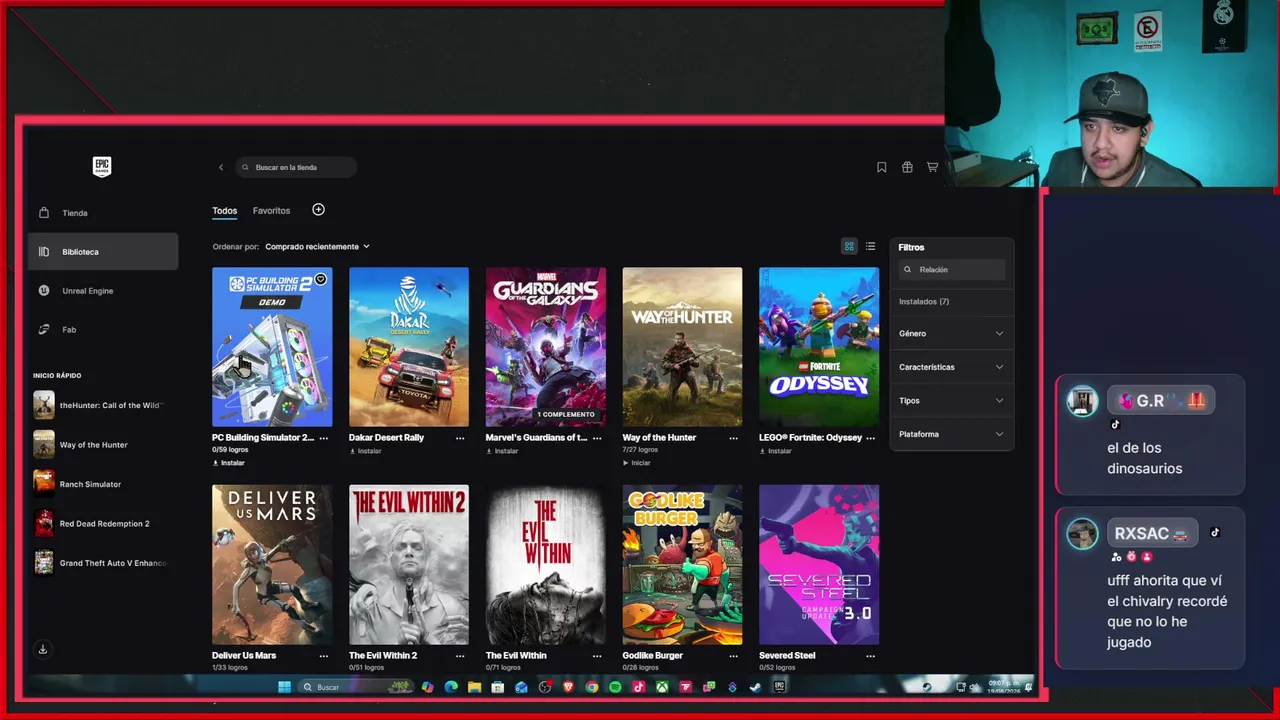Open options menu for Marvel's Guardians of the Galaxy
The width and height of the screenshot is (1280, 720).
coord(597,438)
